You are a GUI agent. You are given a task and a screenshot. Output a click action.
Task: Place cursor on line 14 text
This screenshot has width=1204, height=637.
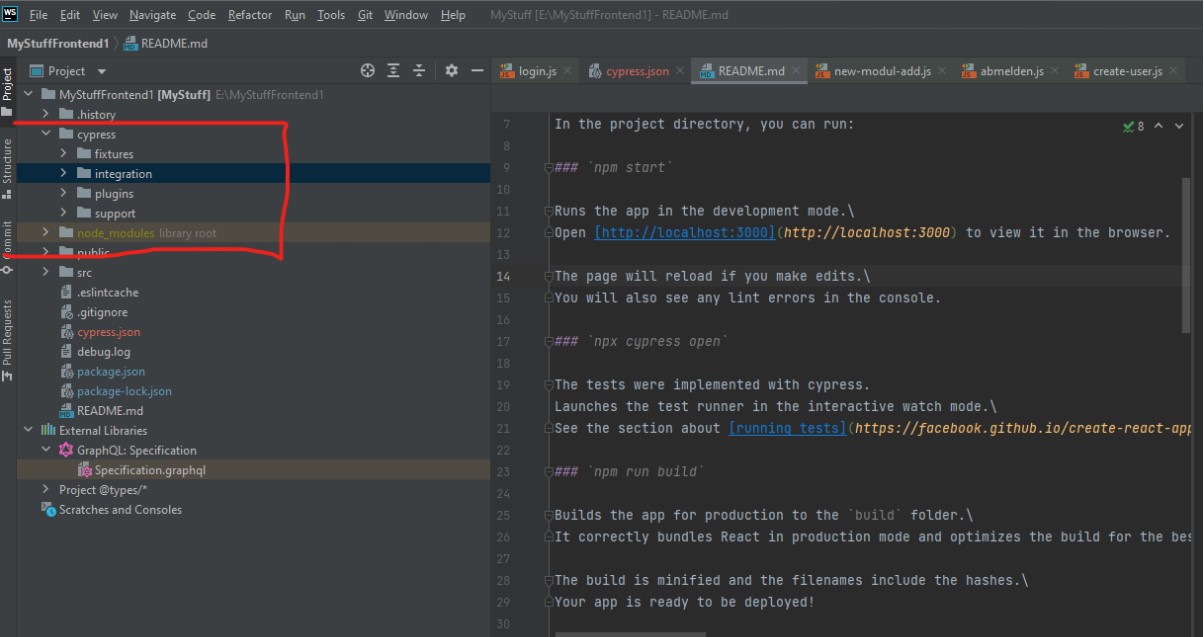tap(712, 276)
